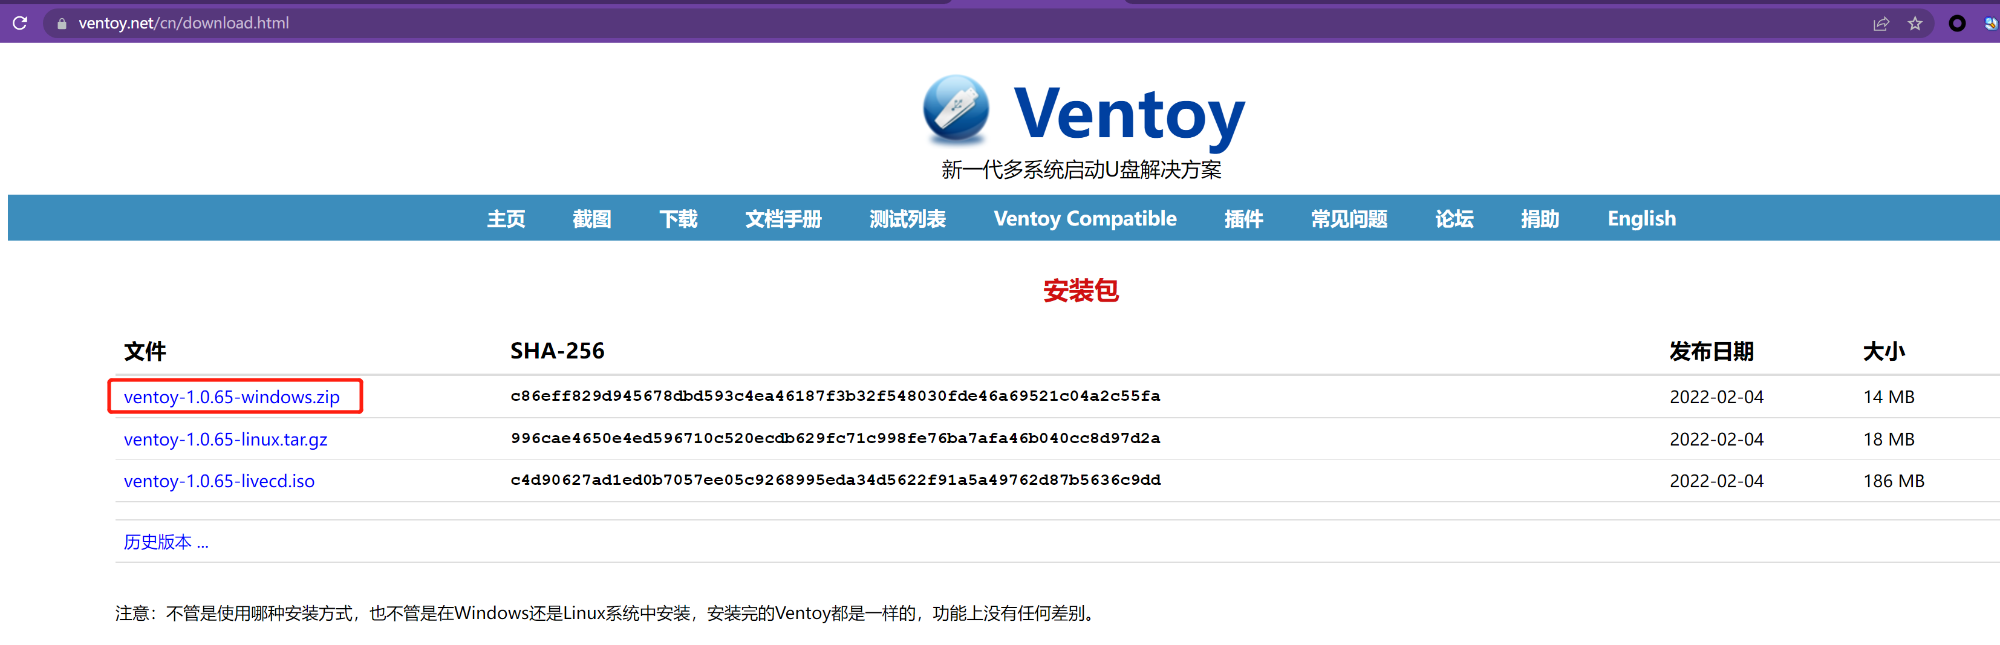Open the 测试列表 nav menu item
The width and height of the screenshot is (2000, 645).
[907, 218]
